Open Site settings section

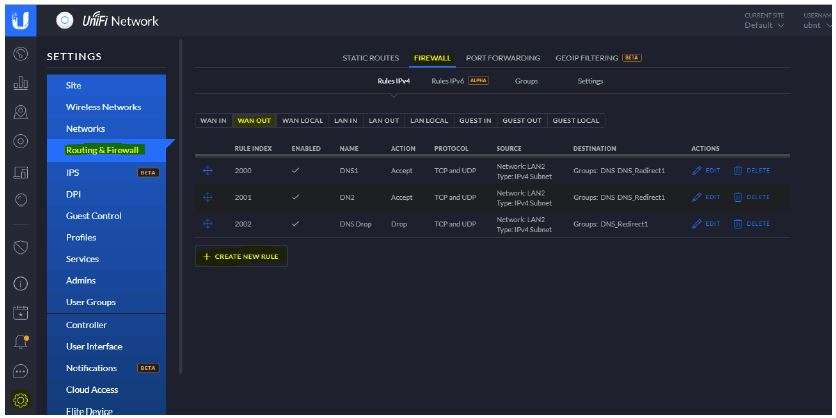tap(107, 85)
